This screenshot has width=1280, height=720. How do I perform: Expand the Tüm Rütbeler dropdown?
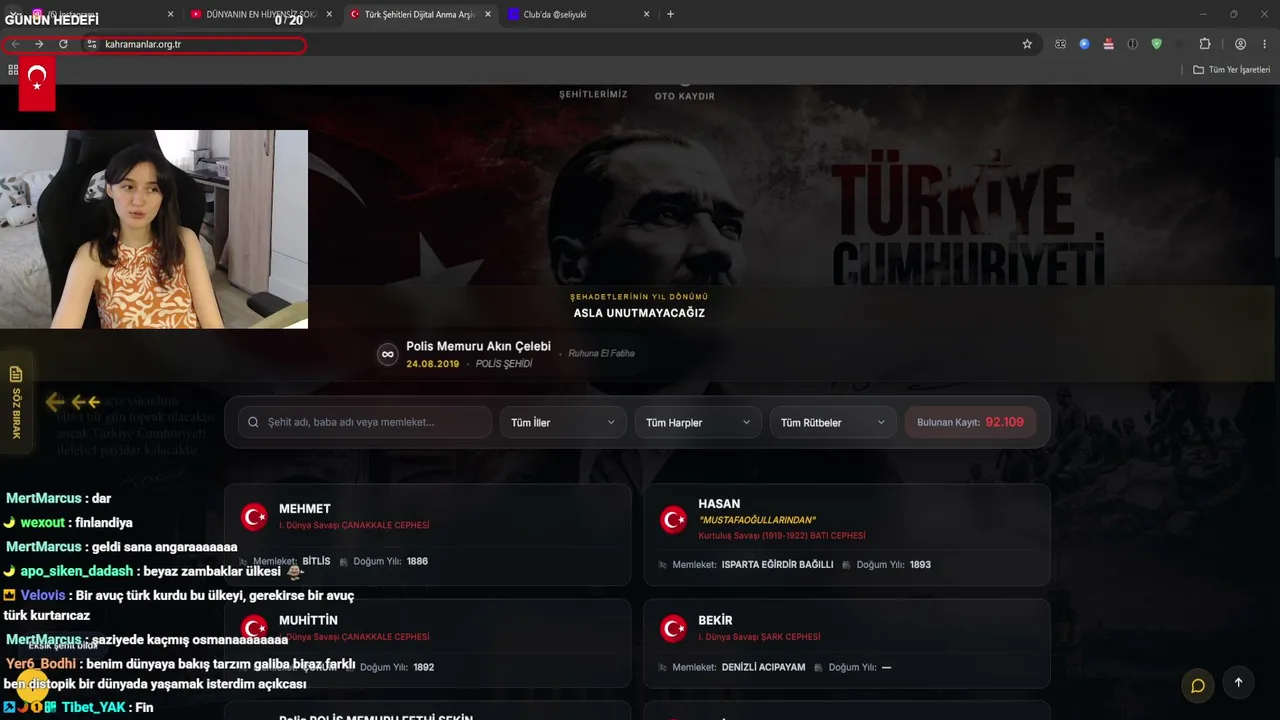click(x=833, y=422)
